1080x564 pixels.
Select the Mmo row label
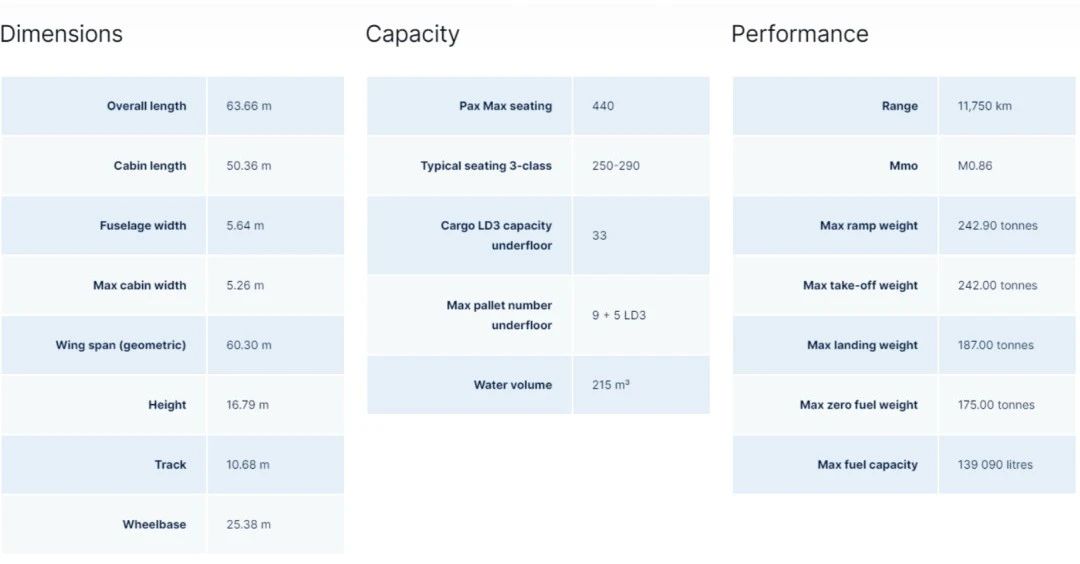point(903,166)
